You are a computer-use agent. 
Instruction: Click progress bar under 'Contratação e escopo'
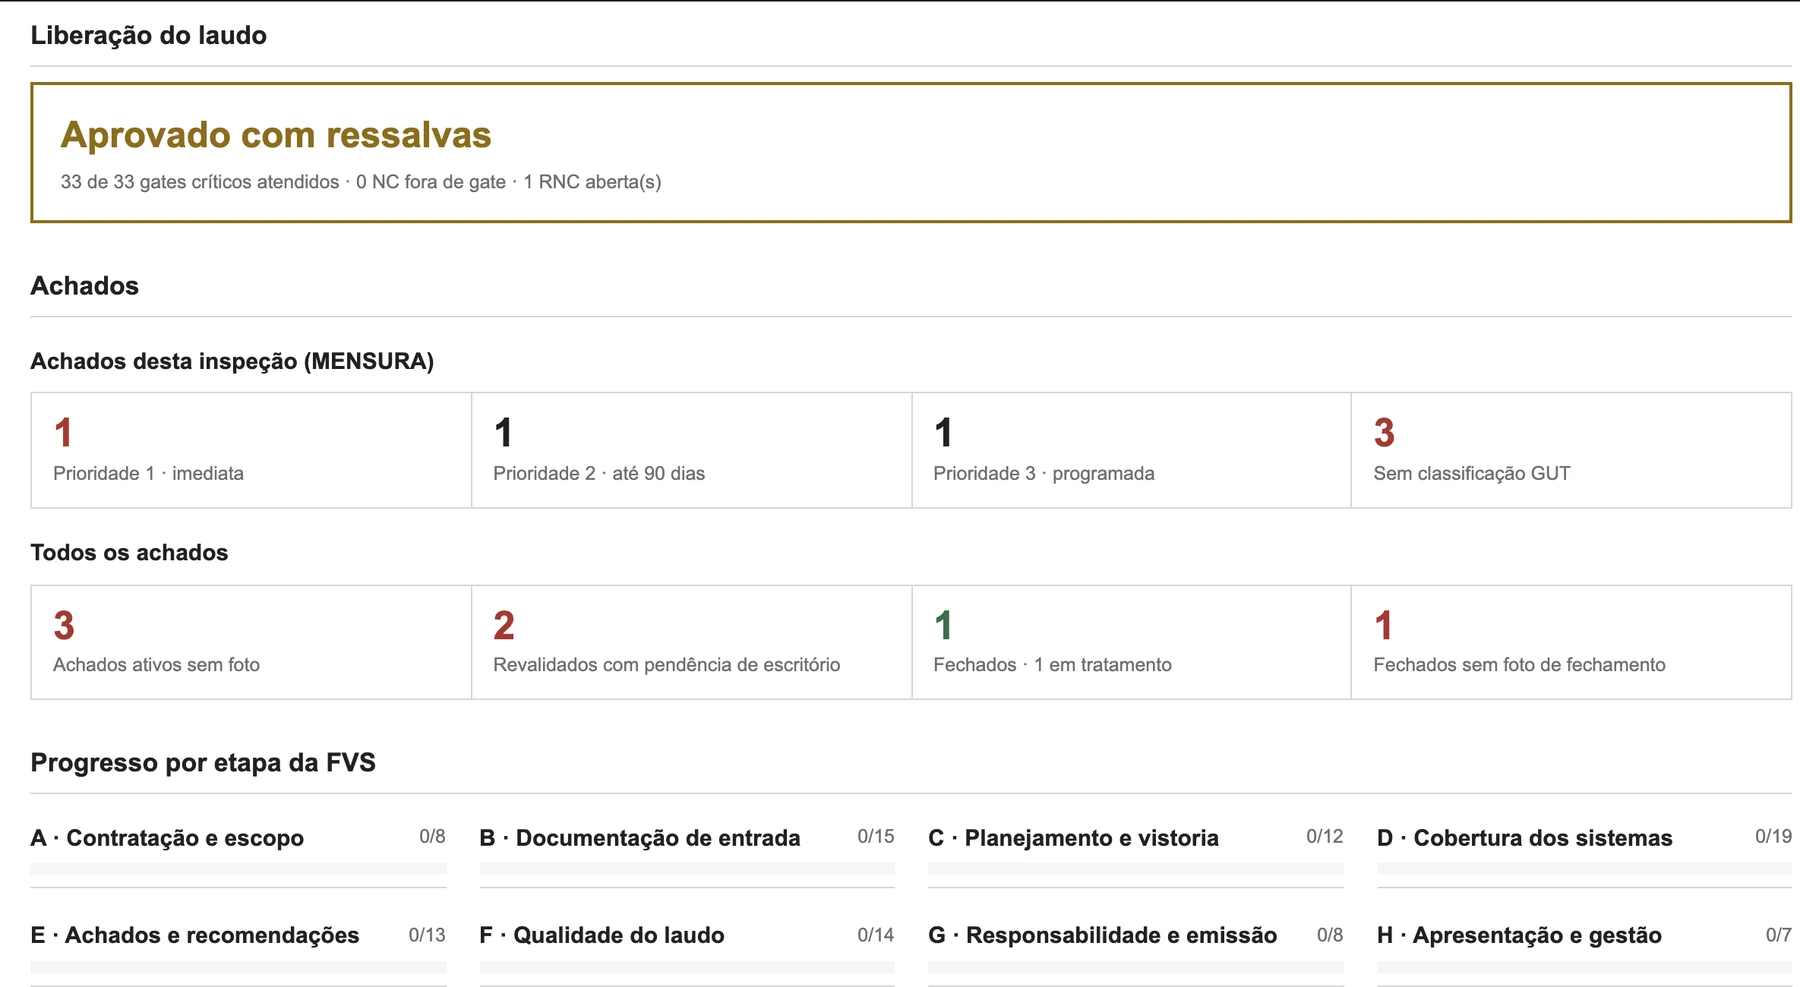(x=238, y=869)
